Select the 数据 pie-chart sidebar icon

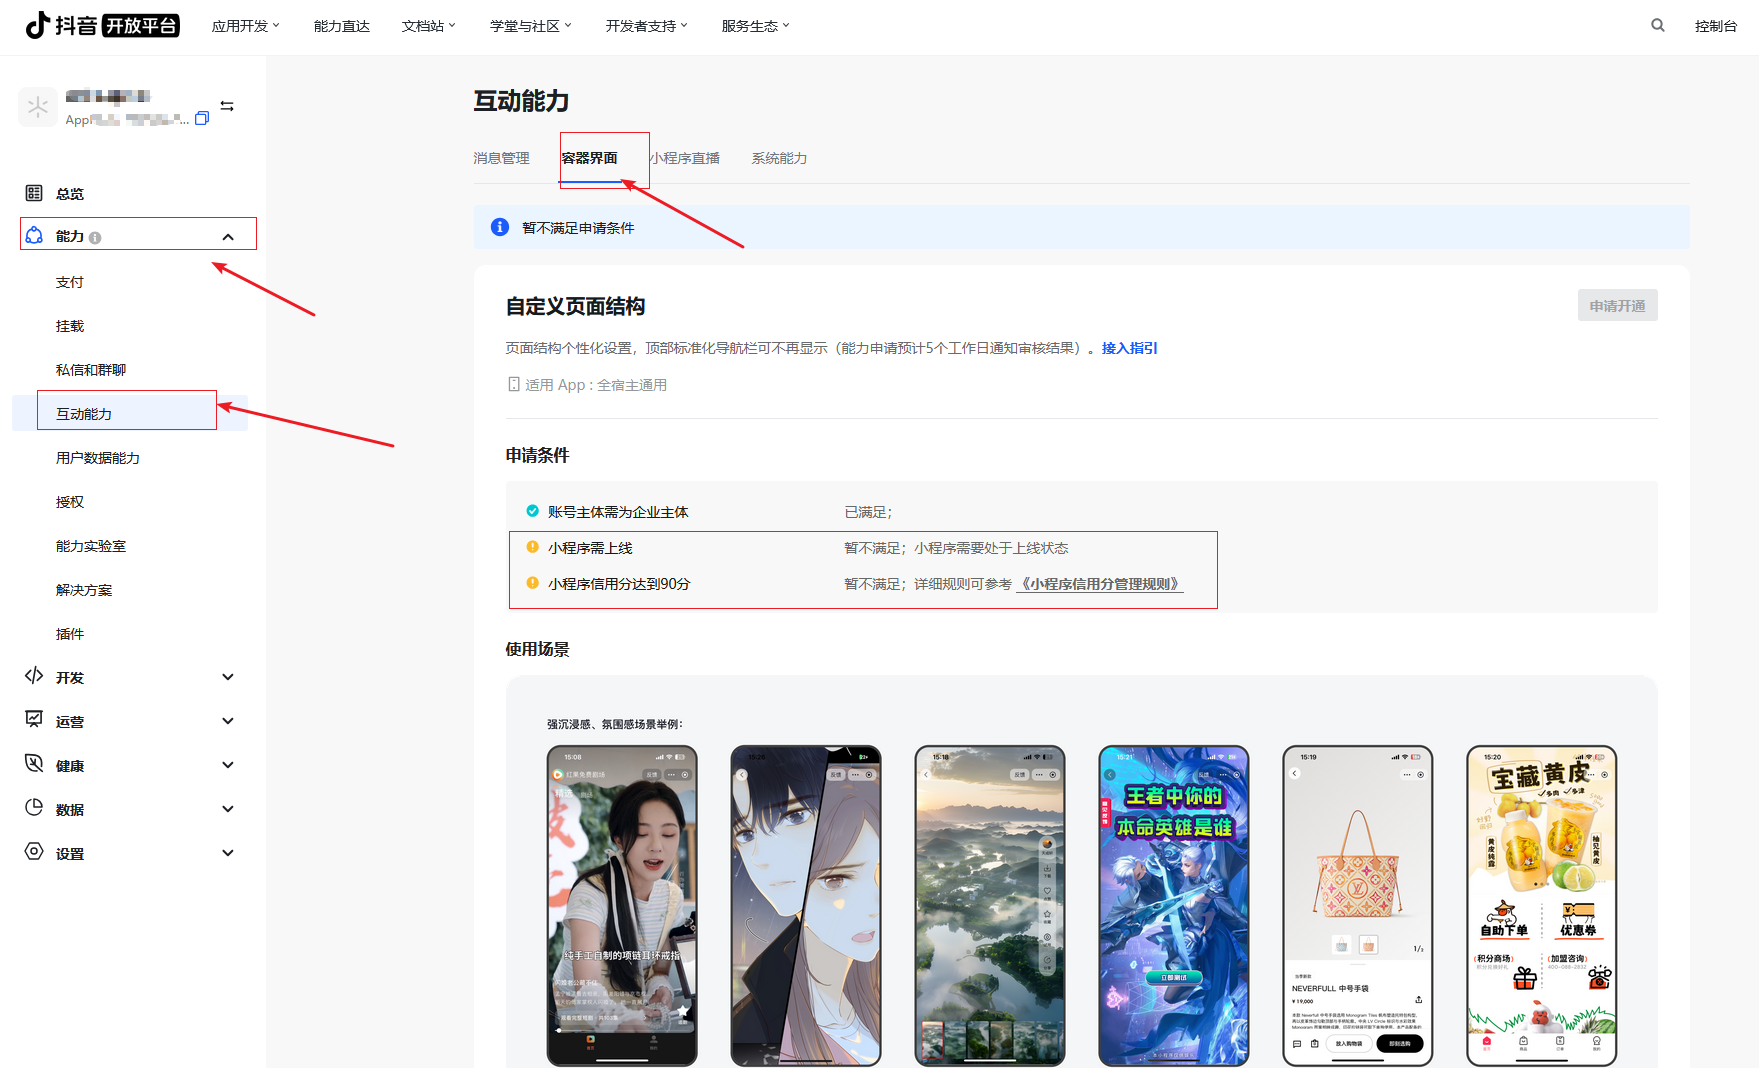pyautogui.click(x=33, y=809)
